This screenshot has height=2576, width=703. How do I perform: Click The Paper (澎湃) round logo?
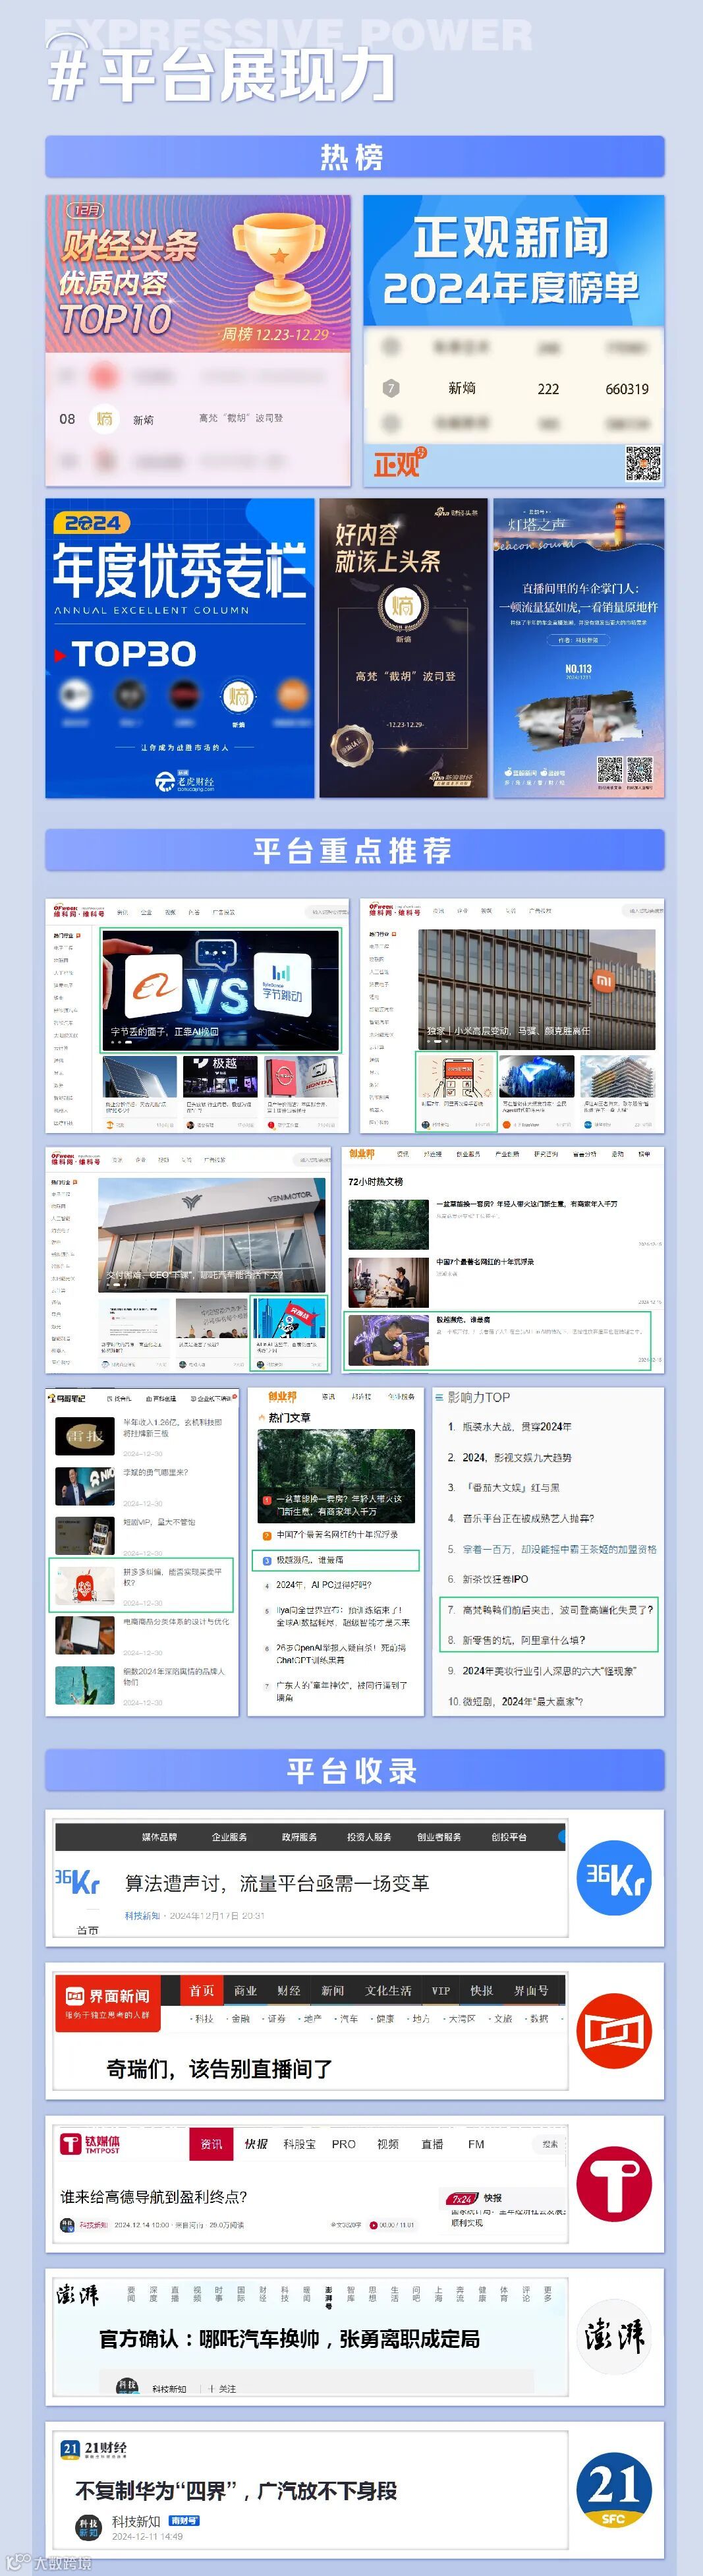(x=614, y=2338)
